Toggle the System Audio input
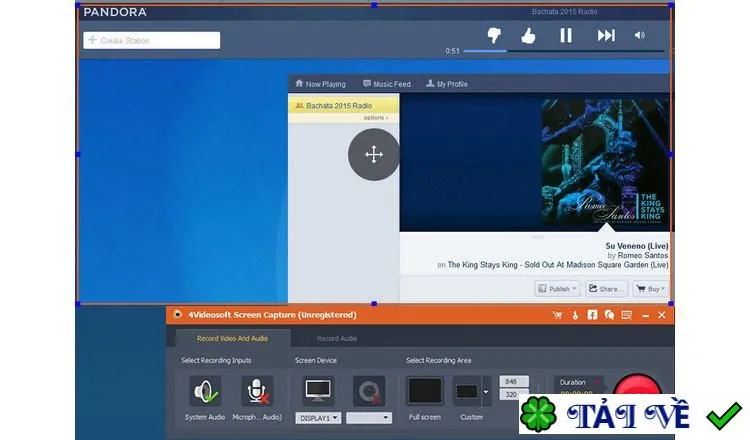This screenshot has height=440, width=750. [x=205, y=391]
